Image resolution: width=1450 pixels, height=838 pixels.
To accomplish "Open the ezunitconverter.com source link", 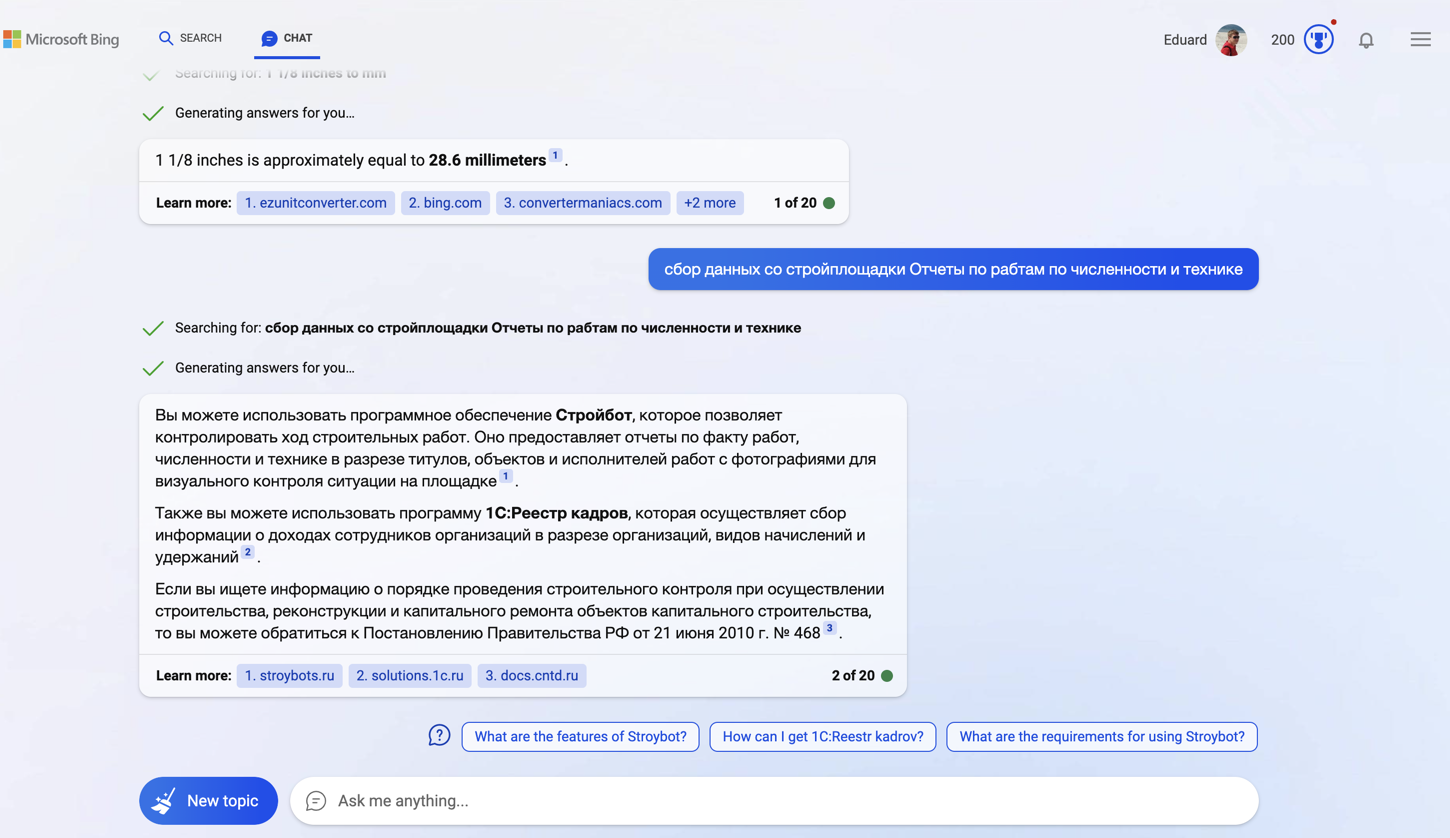I will click(316, 203).
